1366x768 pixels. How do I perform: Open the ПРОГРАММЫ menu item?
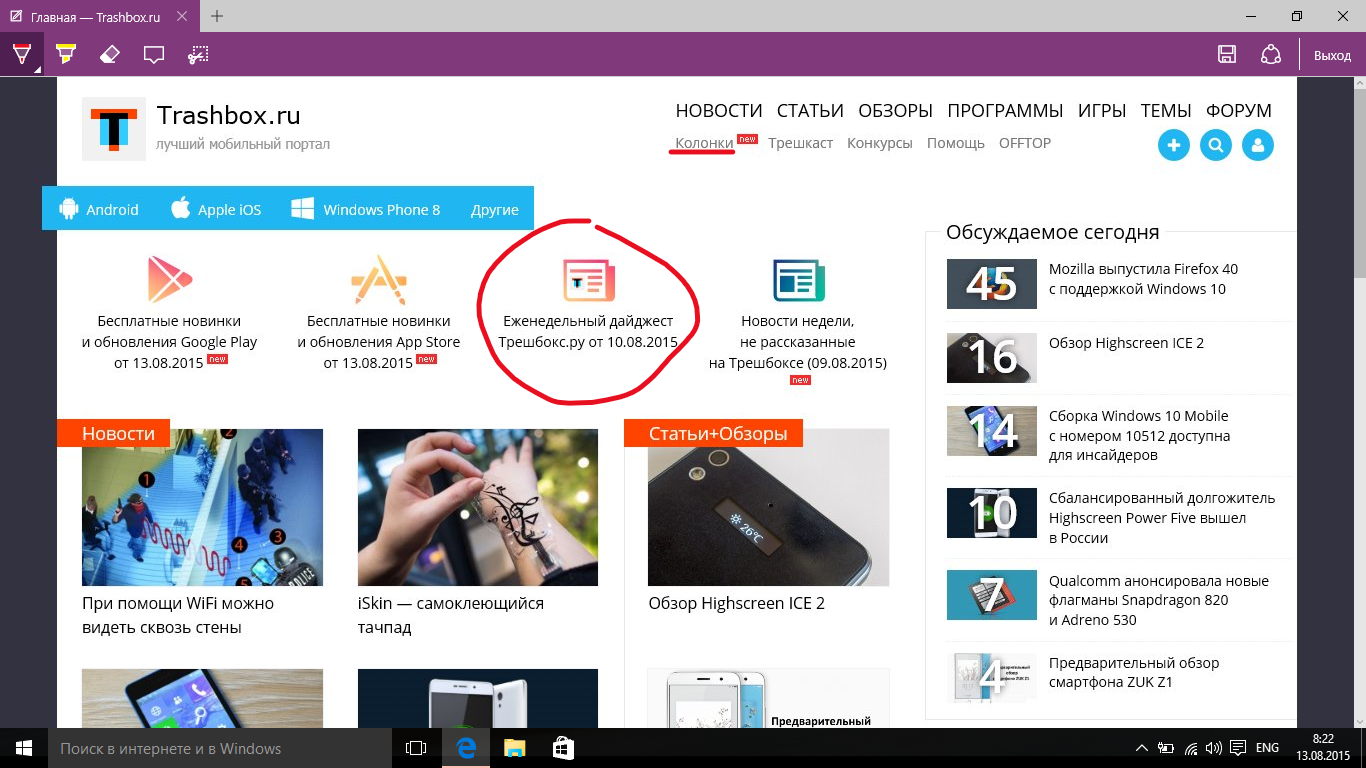pos(1005,111)
